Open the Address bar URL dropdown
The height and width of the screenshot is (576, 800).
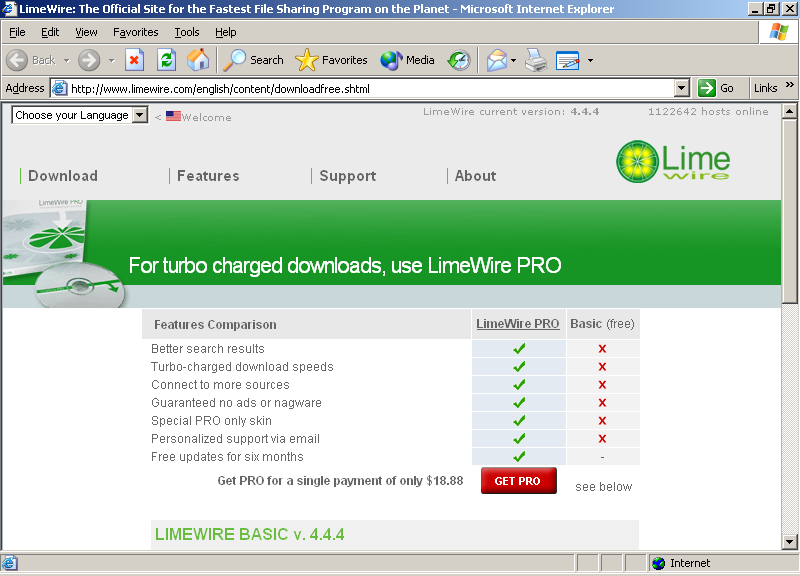pyautogui.click(x=682, y=88)
